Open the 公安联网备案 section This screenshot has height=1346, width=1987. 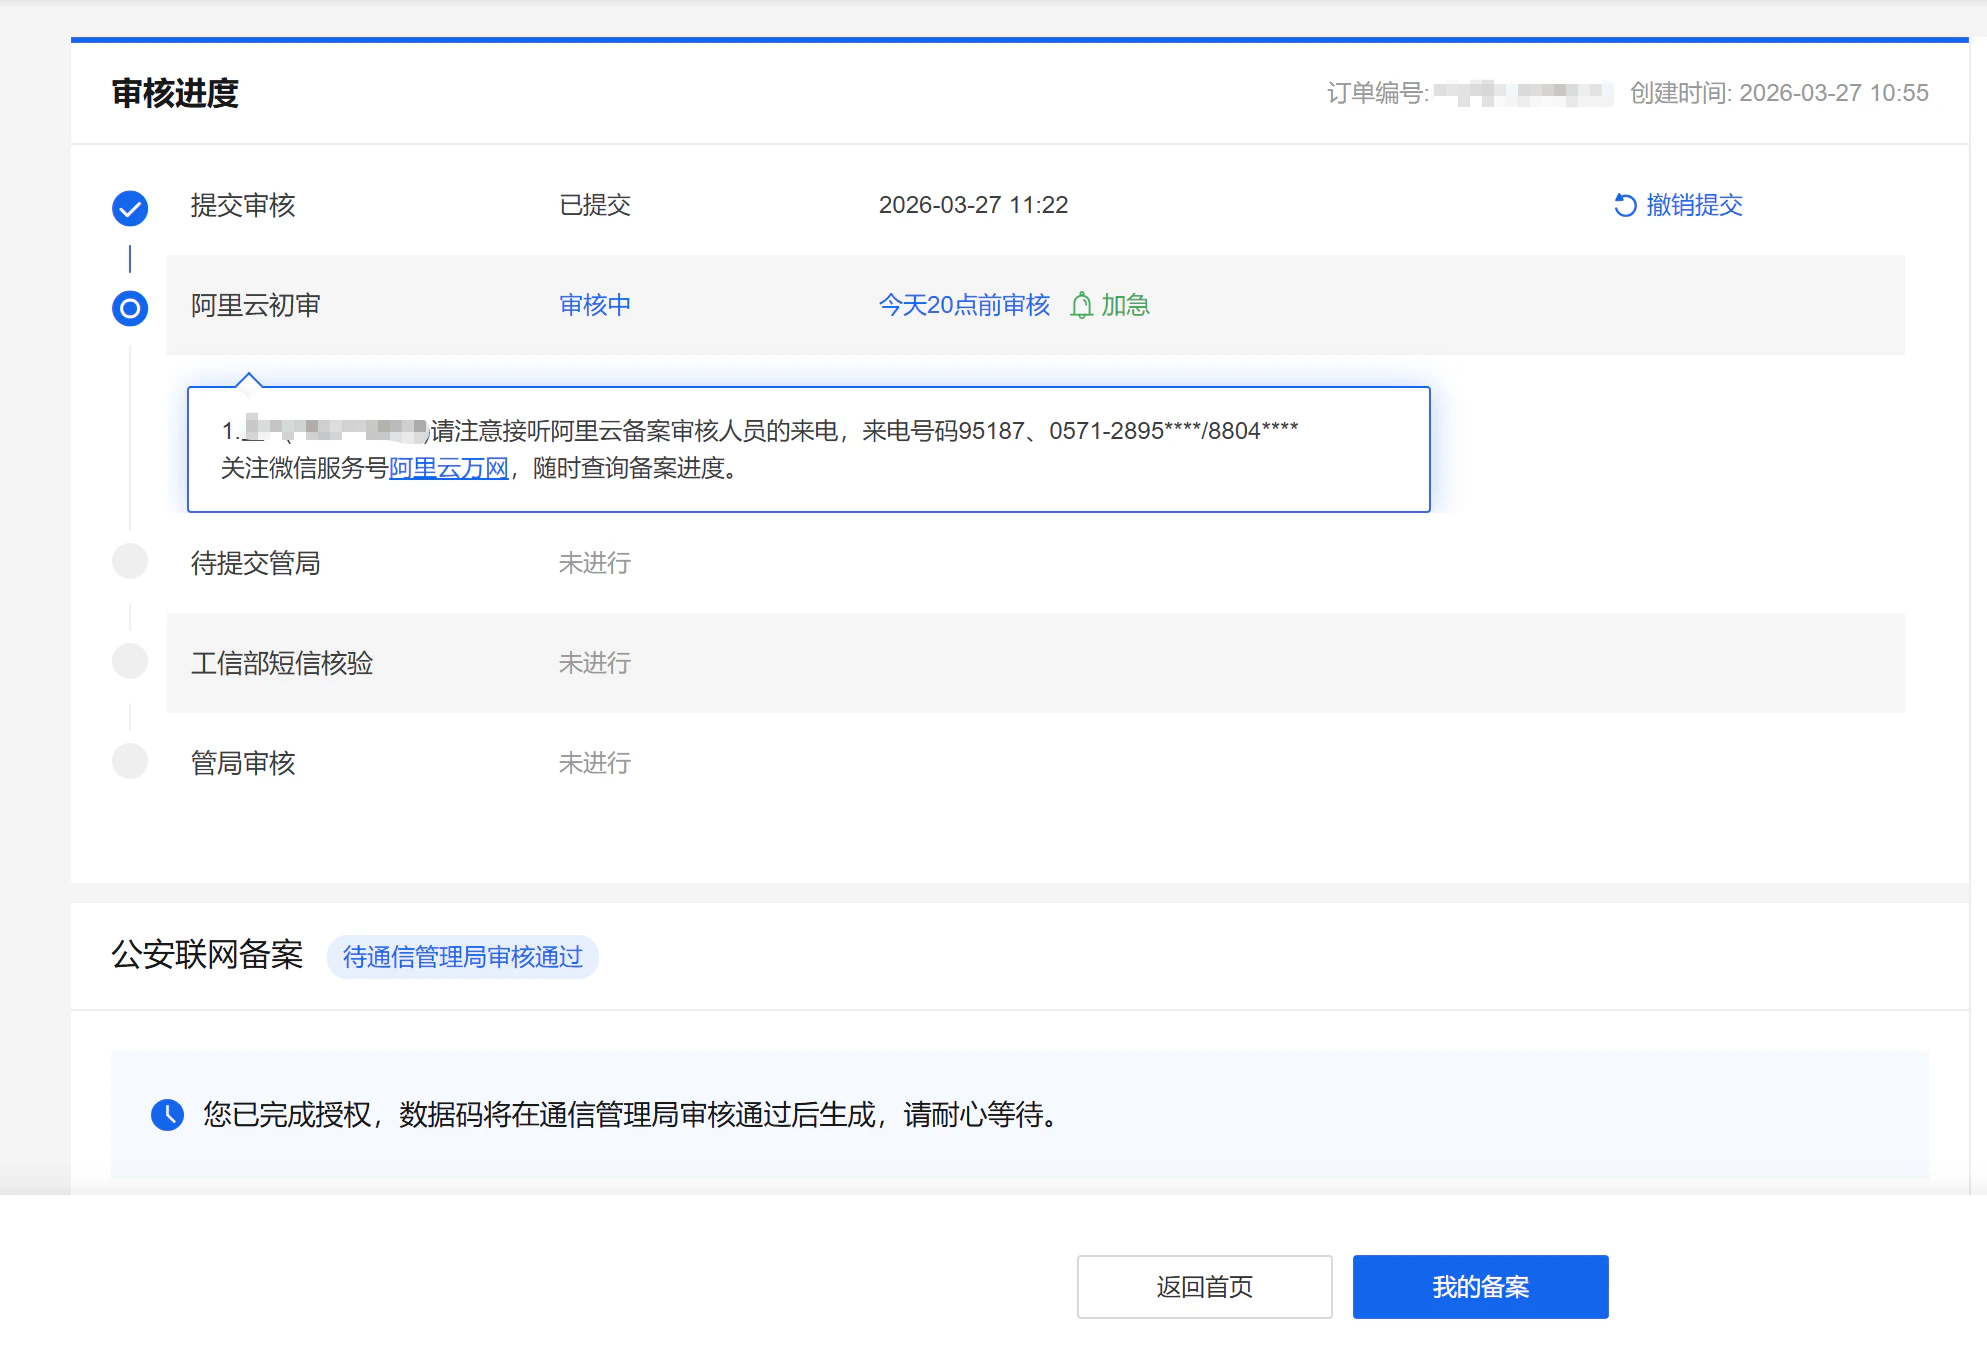pyautogui.click(x=207, y=955)
